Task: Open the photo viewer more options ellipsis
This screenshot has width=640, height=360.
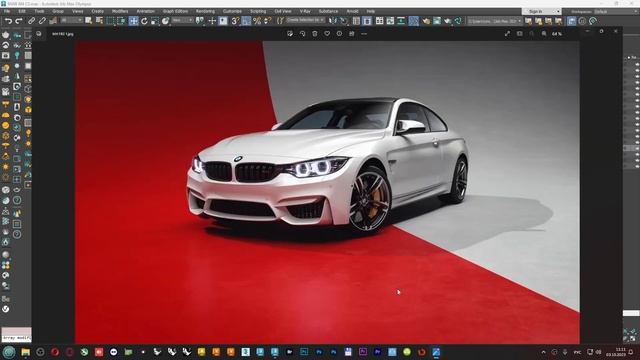Action: click(364, 34)
